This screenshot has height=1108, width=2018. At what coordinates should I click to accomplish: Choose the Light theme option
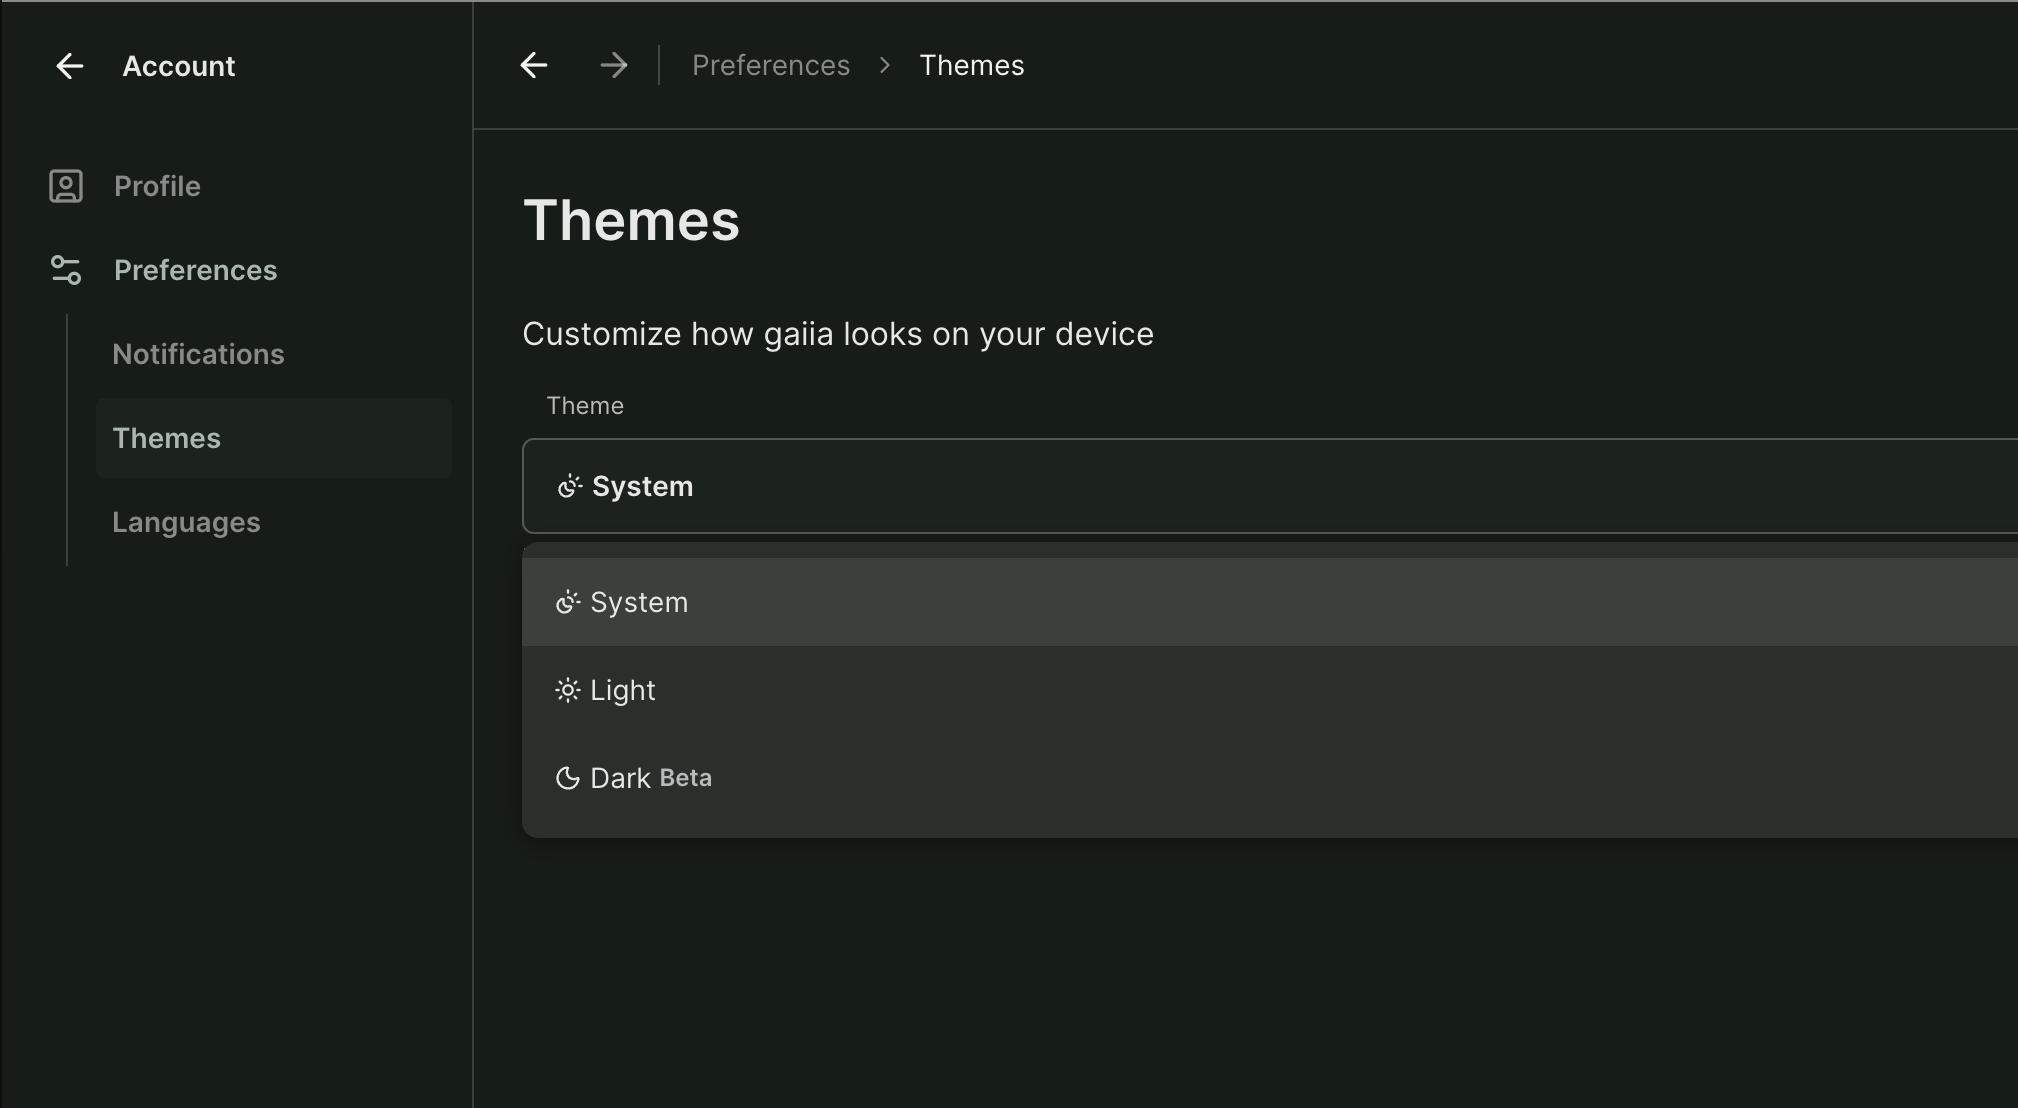[1270, 690]
